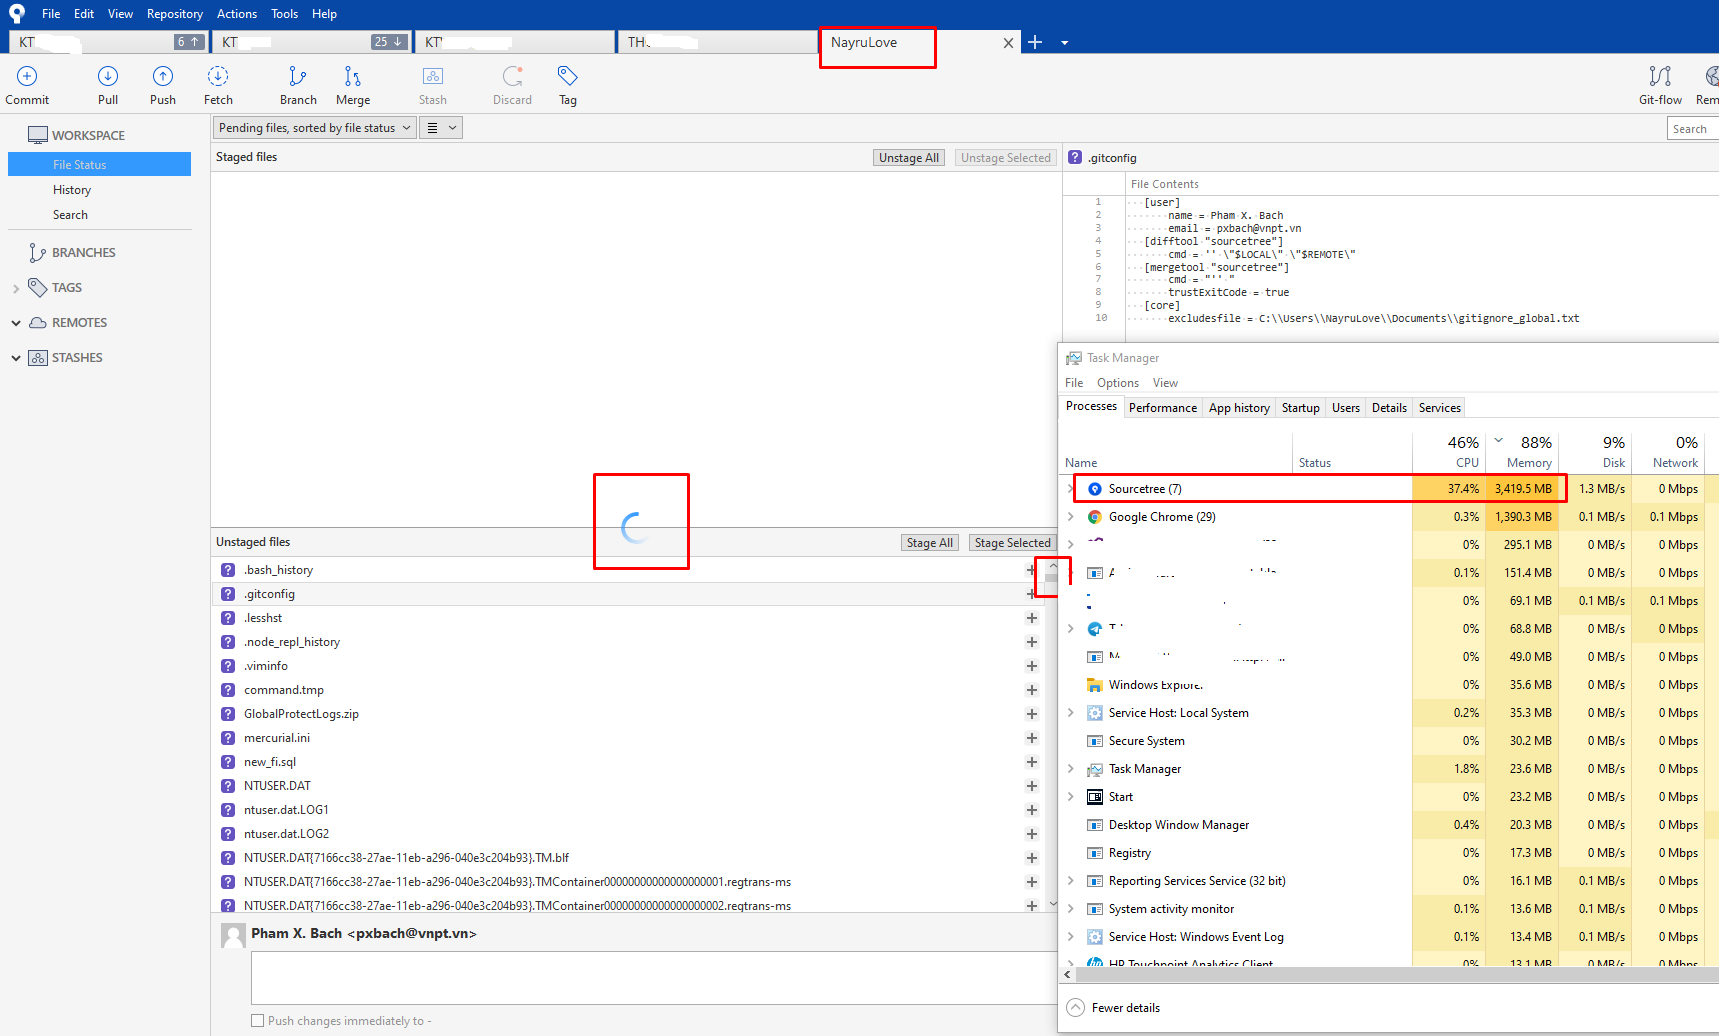Open the View menu in Task Manager
Screen dimensions: 1719x1036
[x=1165, y=383]
